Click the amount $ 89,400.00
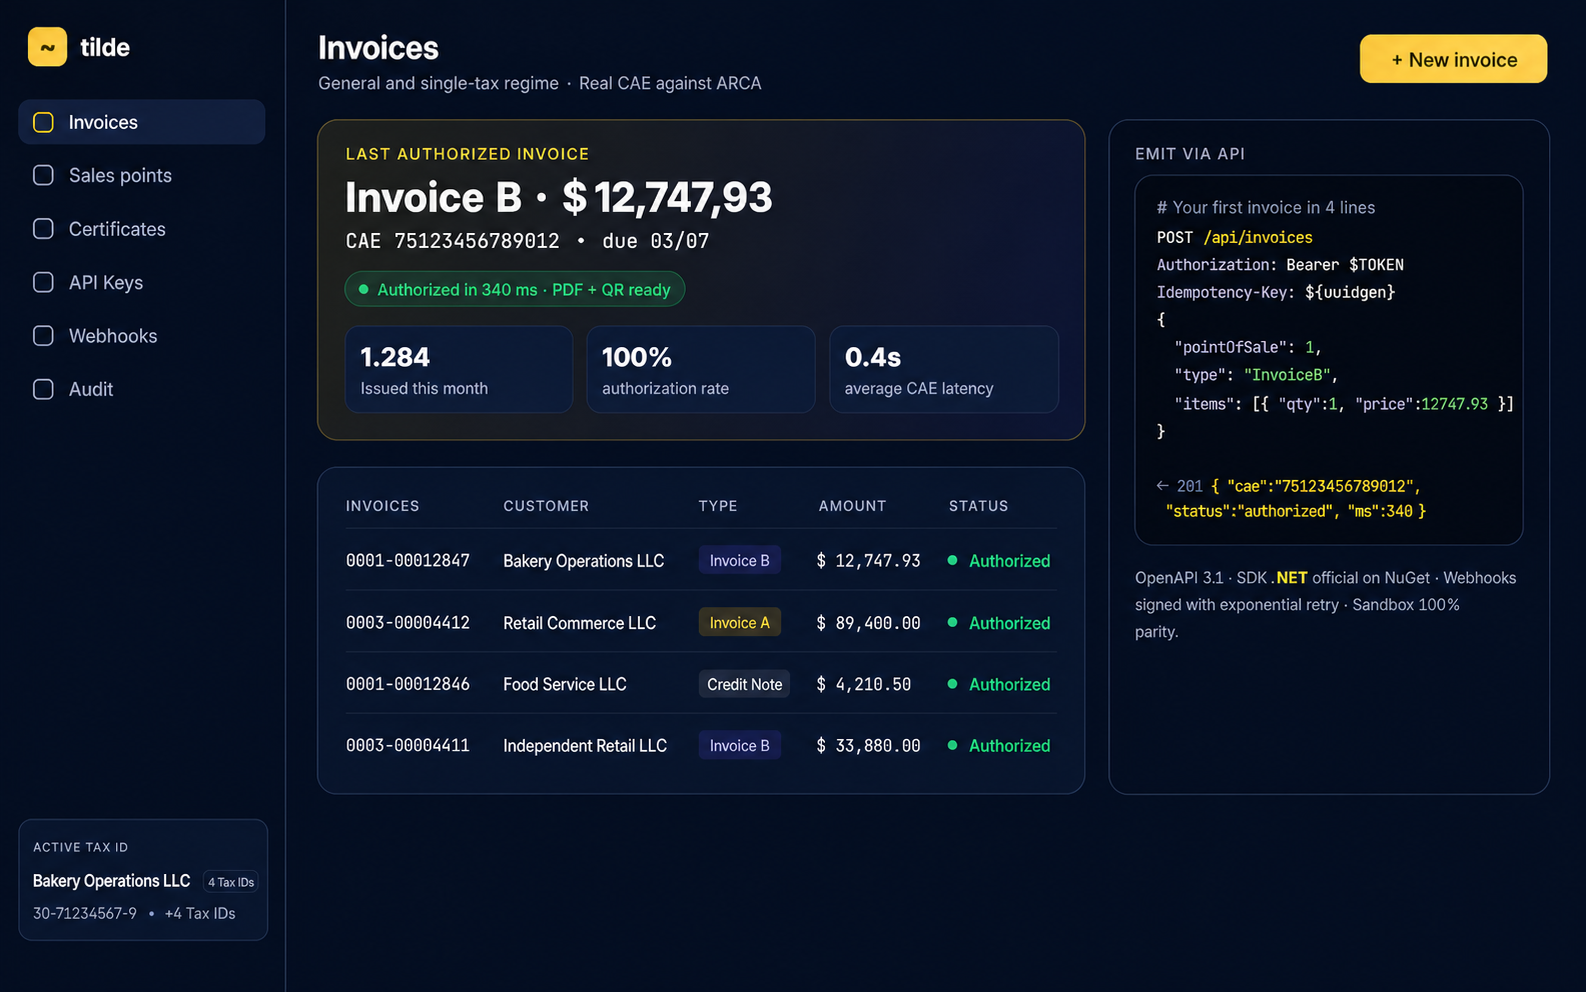This screenshot has height=992, width=1586. coord(868,623)
